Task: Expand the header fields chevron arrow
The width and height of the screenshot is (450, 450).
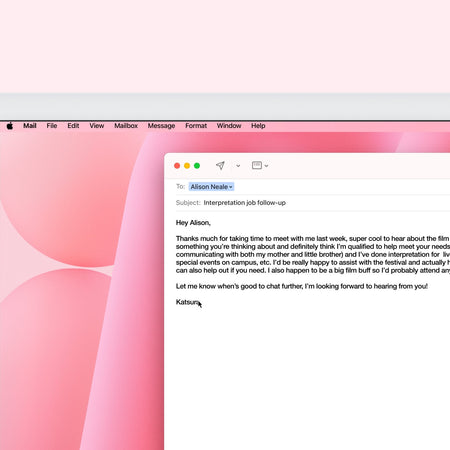Action: [266, 166]
